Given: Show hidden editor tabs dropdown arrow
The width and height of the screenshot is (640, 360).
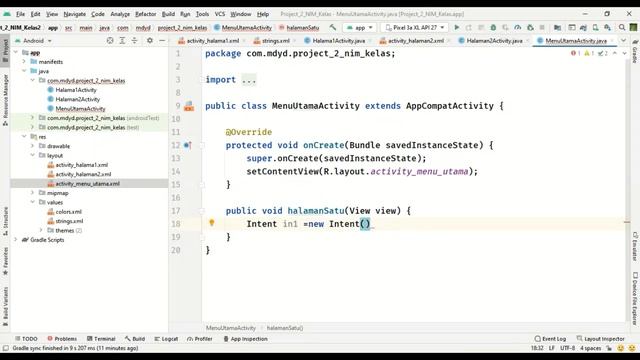Looking at the screenshot, I should coord(623,40).
